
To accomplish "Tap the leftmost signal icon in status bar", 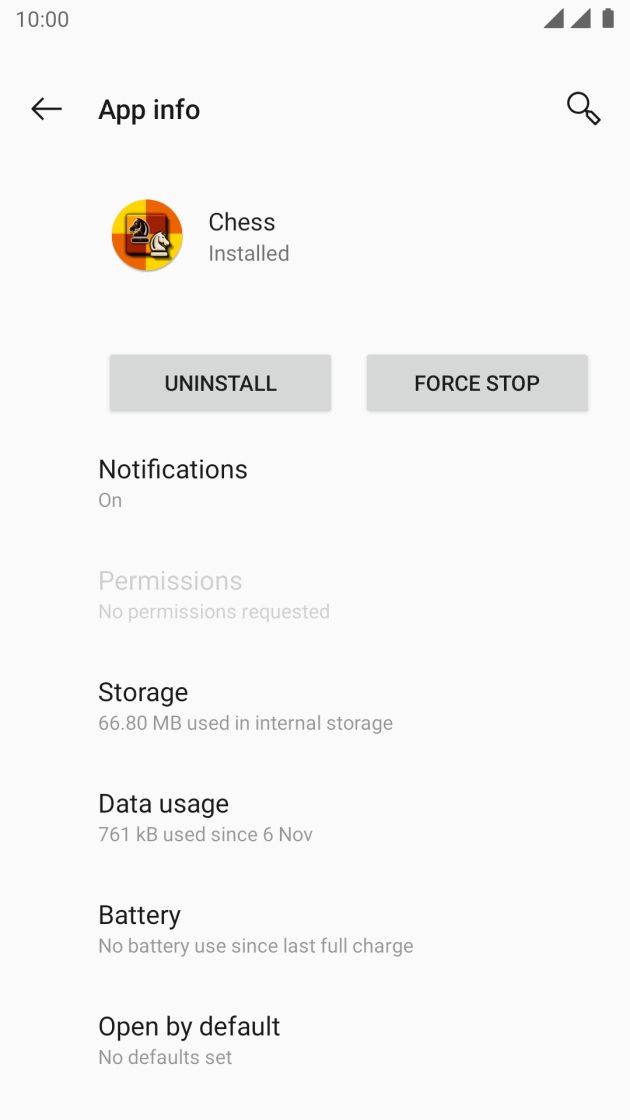I will pyautogui.click(x=554, y=20).
